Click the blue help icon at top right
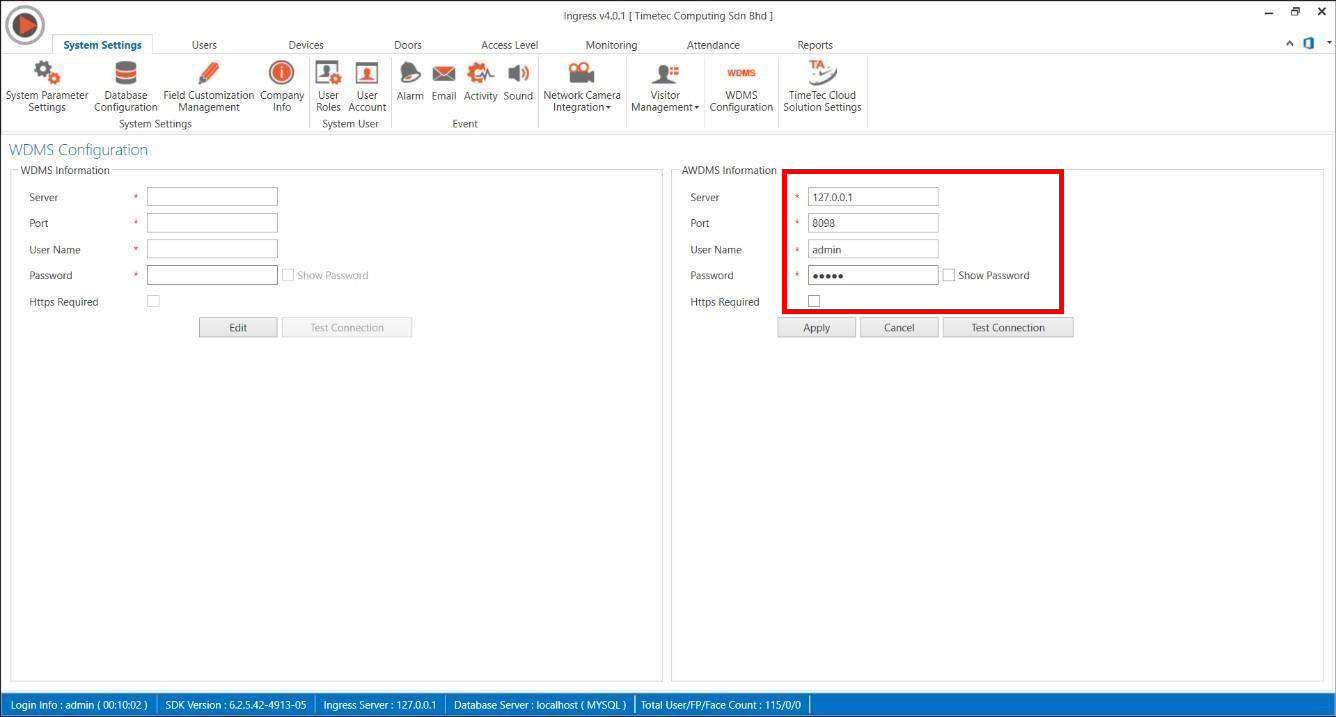Screen dimensions: 1336x717 coord(1308,43)
